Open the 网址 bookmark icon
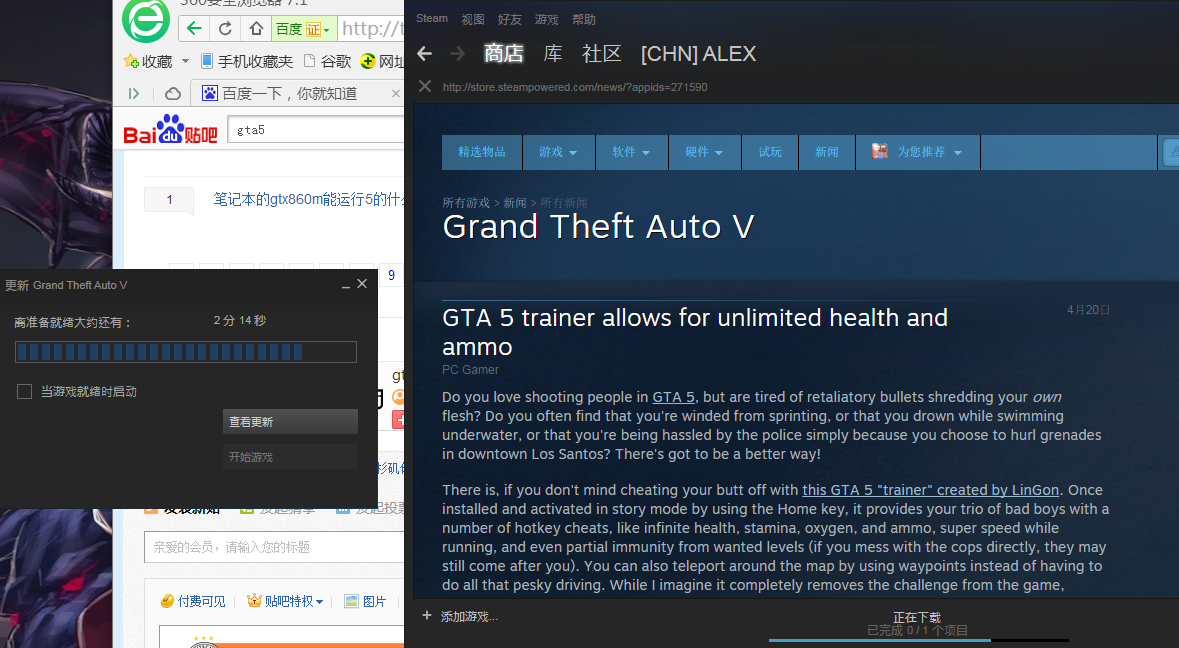The image size is (1179, 648). click(x=368, y=62)
